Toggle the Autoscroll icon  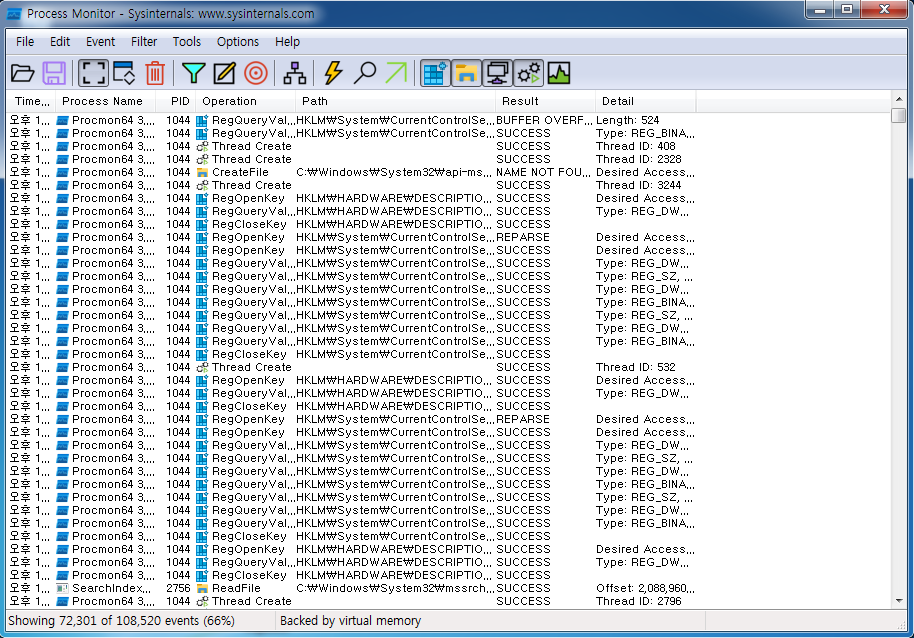click(124, 73)
